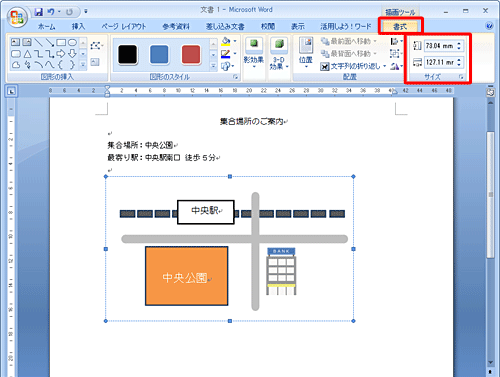Viewport: 500px width, 377px height.
Task: Select the right brace shape
Action: (x=72, y=65)
